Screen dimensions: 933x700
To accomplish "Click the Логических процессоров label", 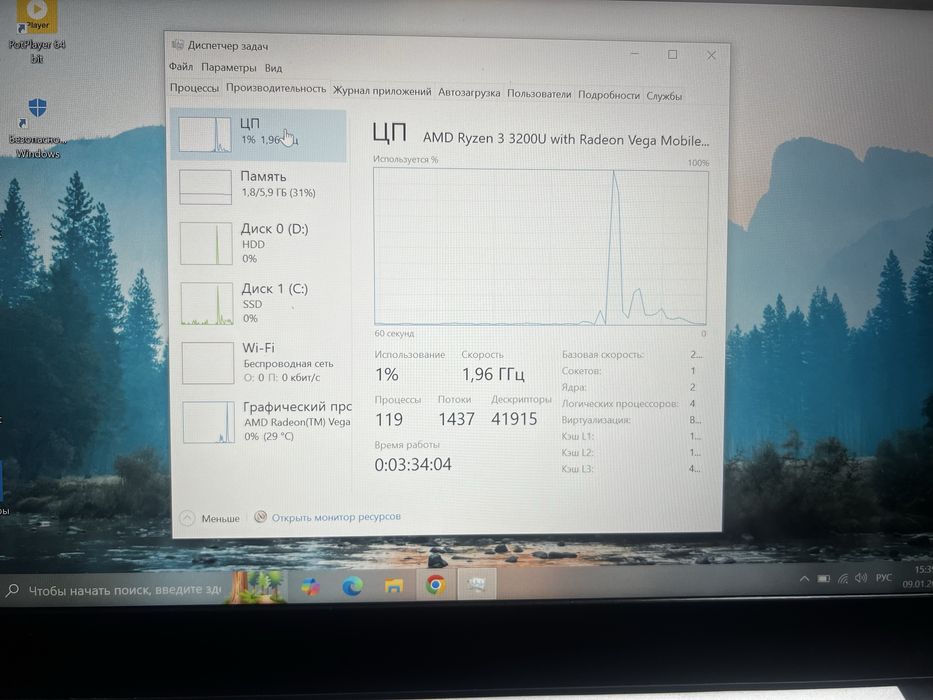I will 619,404.
